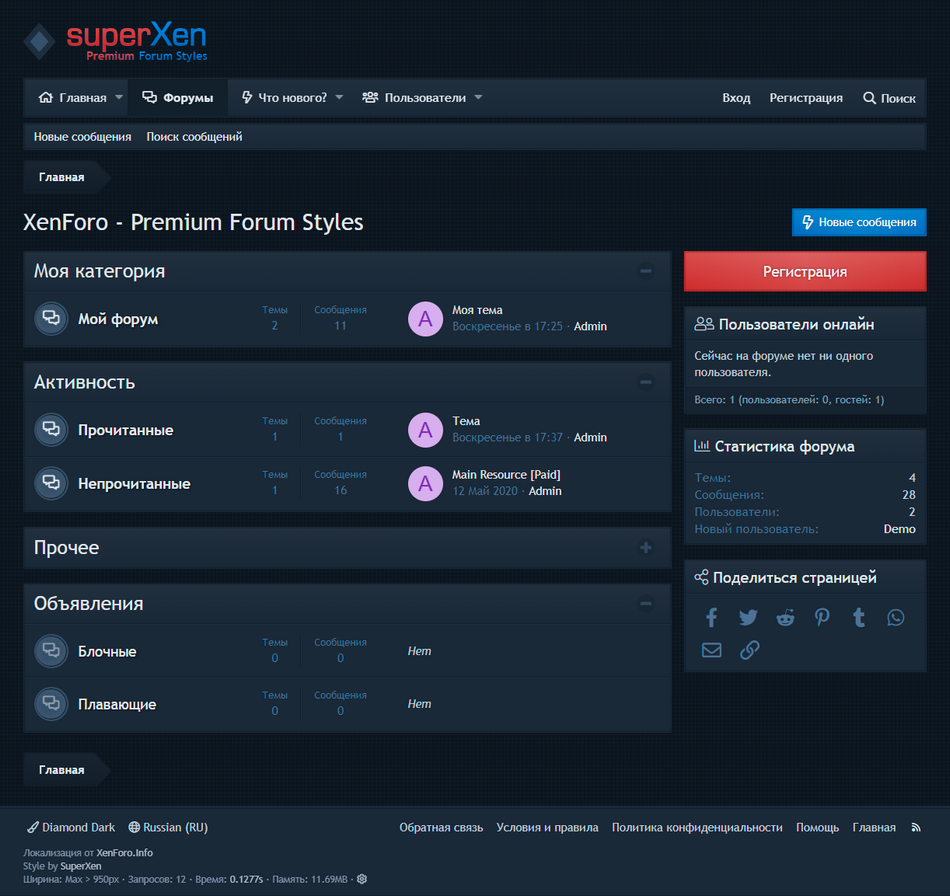
Task: Click Регистрация in the top navigation
Action: [806, 98]
